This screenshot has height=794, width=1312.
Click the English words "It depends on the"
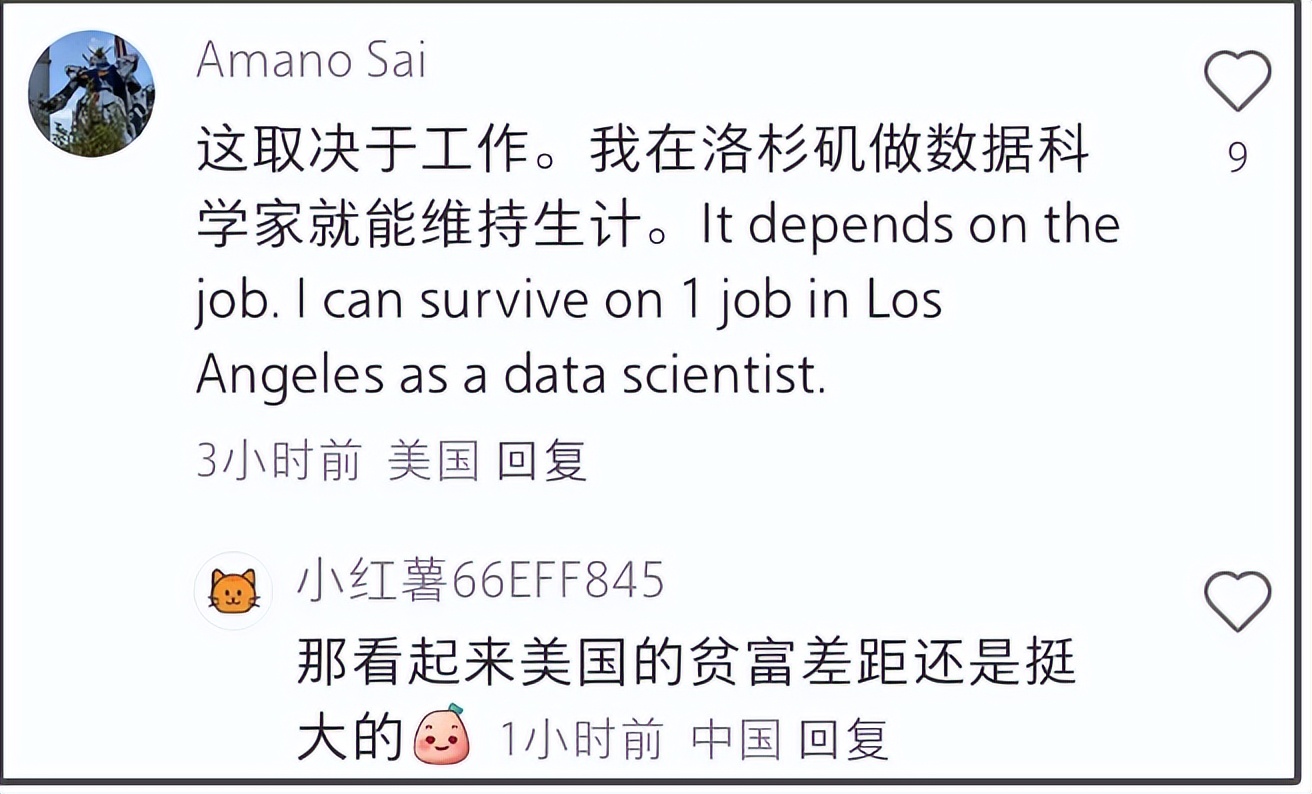pos(910,227)
